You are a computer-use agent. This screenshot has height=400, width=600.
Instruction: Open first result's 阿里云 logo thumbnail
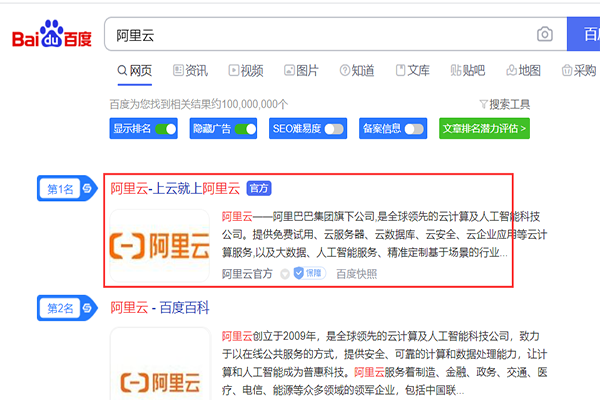click(x=160, y=246)
